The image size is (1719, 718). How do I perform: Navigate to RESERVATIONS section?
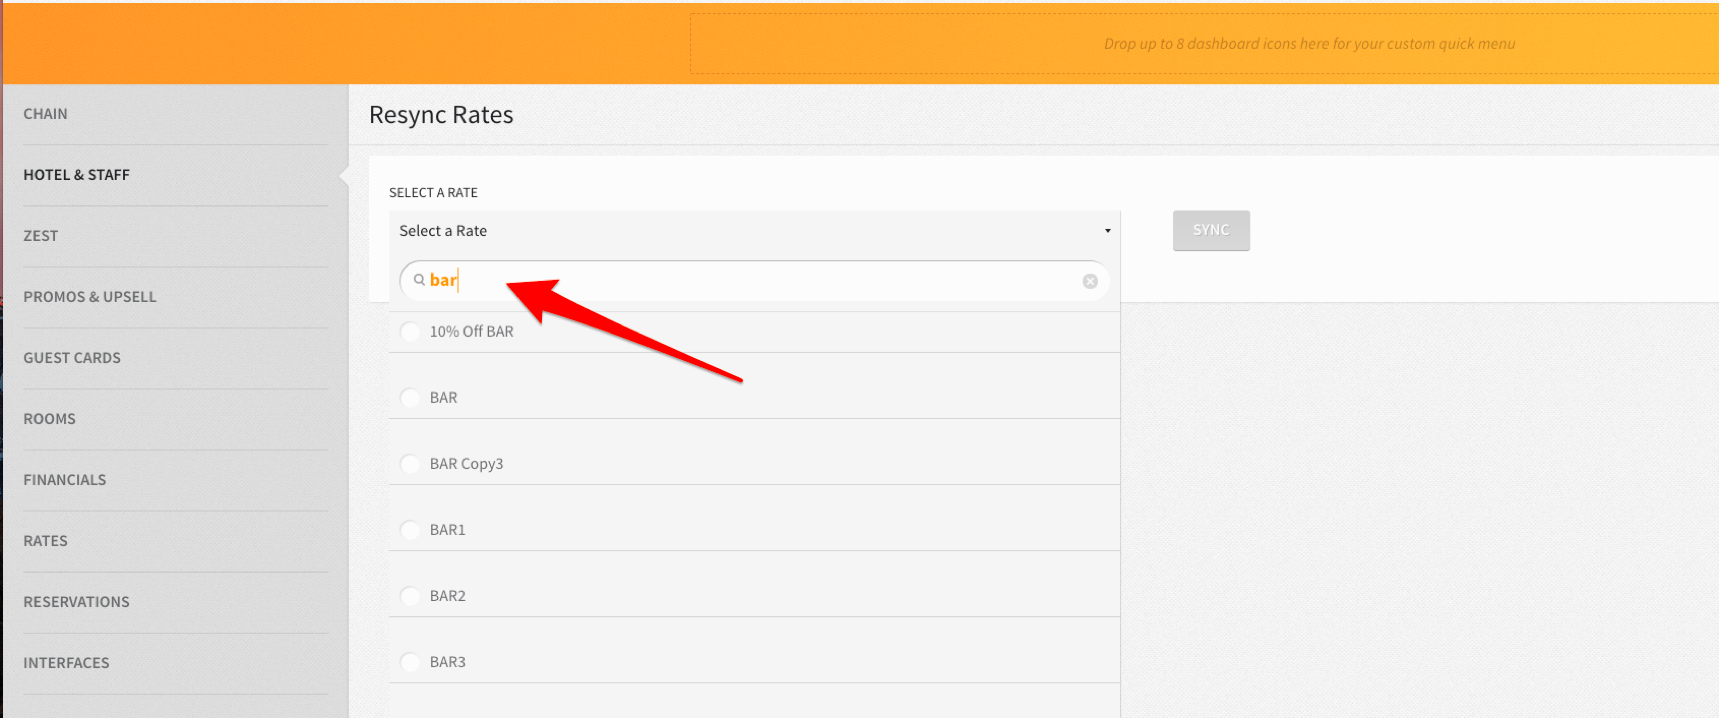[77, 602]
